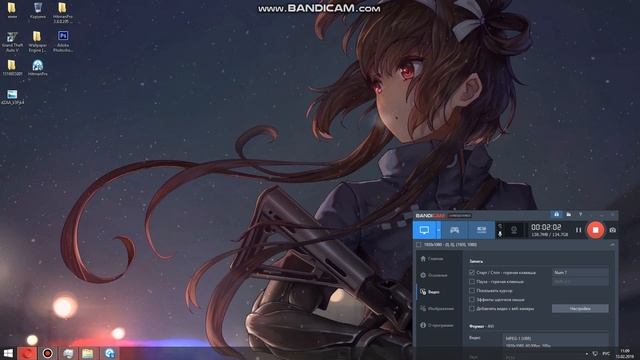Click the lock icon in Bandicam title bar
Image resolution: width=640 pixels, height=360 pixels.
click(556, 214)
